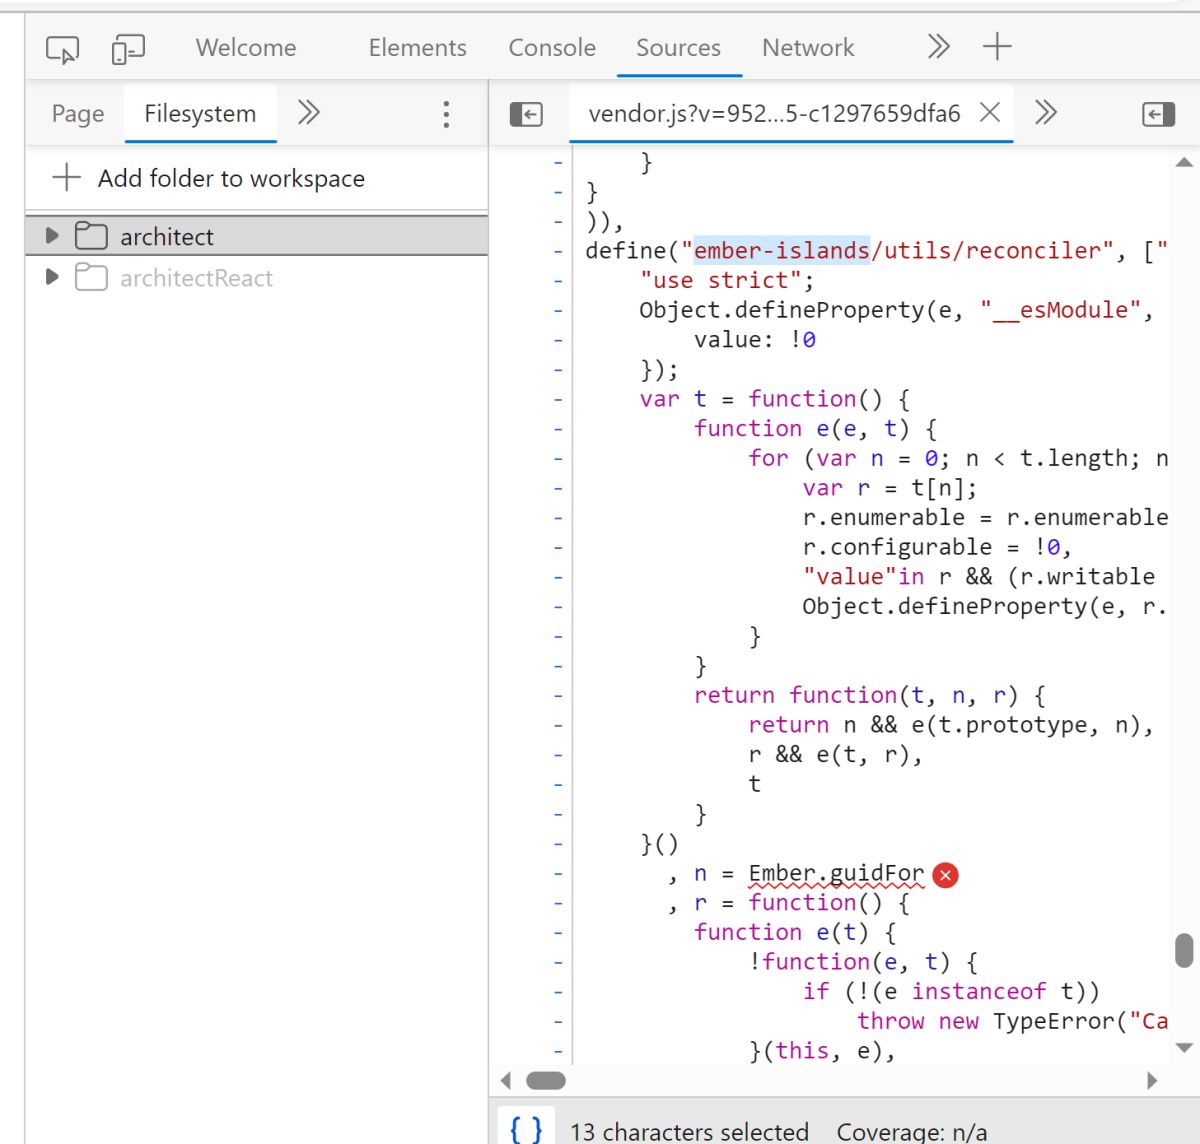Click the vertical scrollbar thumb
Image resolution: width=1200 pixels, height=1144 pixels.
pyautogui.click(x=1184, y=951)
